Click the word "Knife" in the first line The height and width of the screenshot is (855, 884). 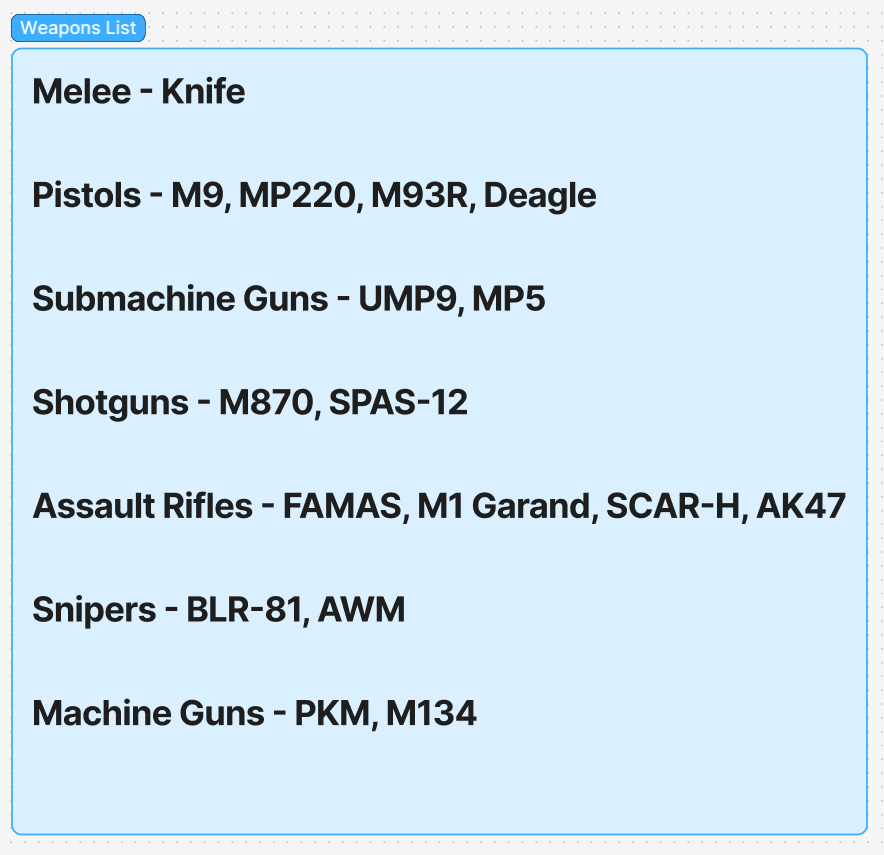(203, 92)
